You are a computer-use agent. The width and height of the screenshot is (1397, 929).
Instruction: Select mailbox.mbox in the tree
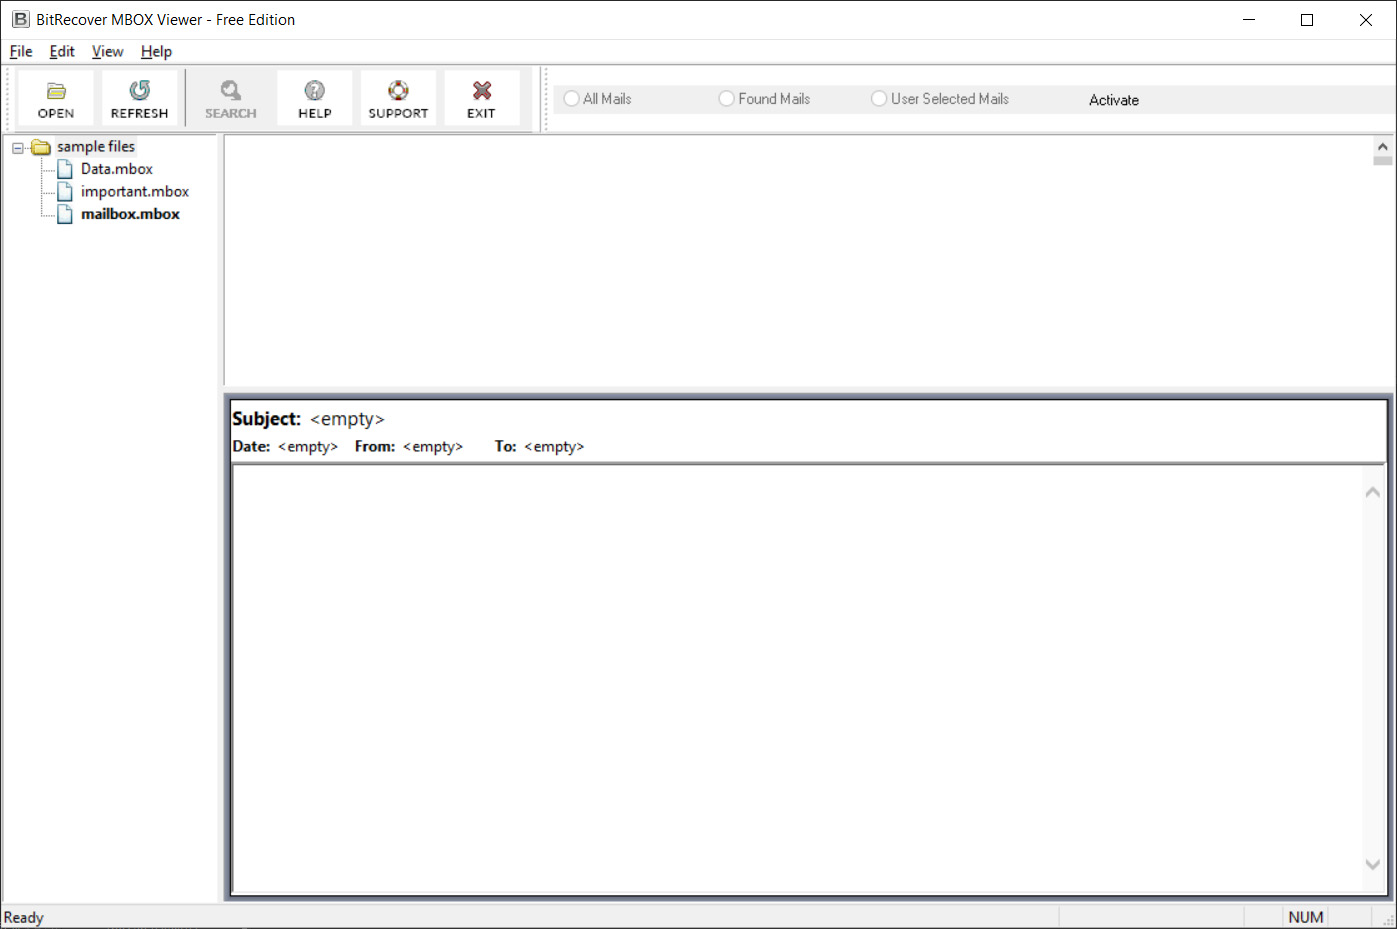[x=130, y=214]
